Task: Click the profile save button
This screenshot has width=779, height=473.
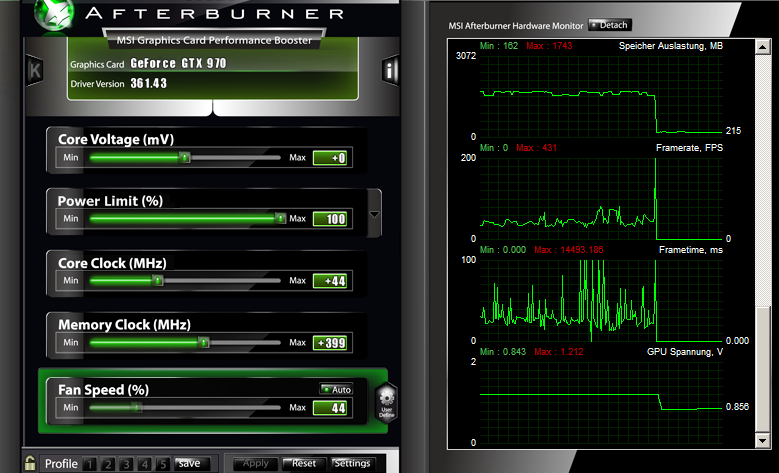Action: [x=192, y=464]
